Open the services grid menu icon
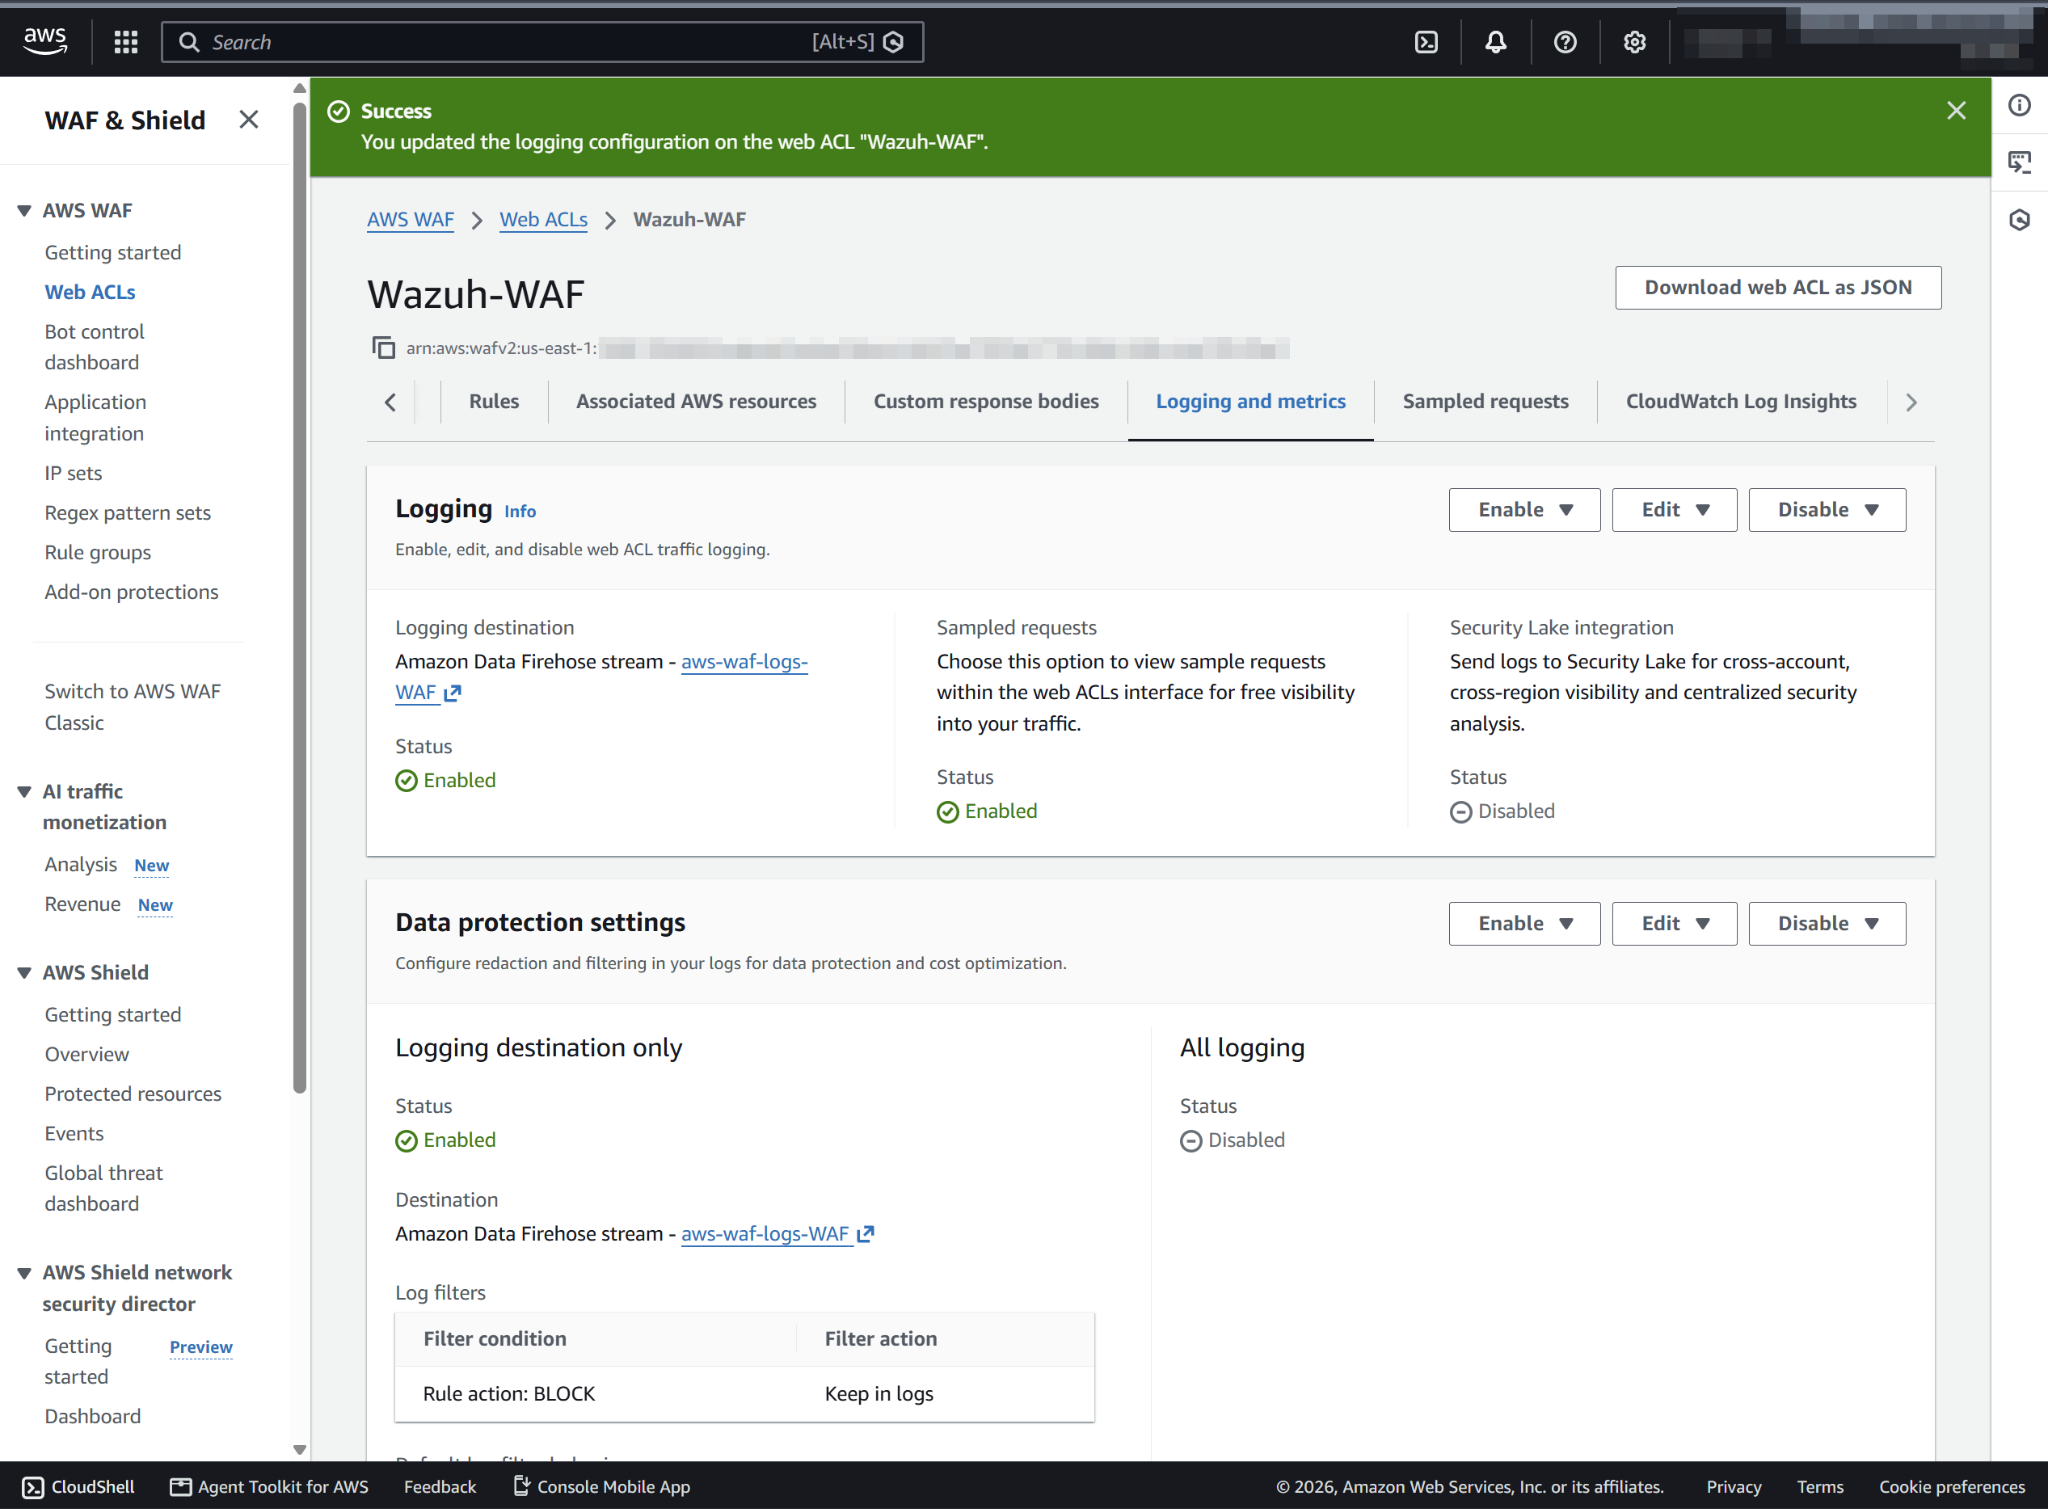Viewport: 2048px width, 1509px height. (x=126, y=42)
